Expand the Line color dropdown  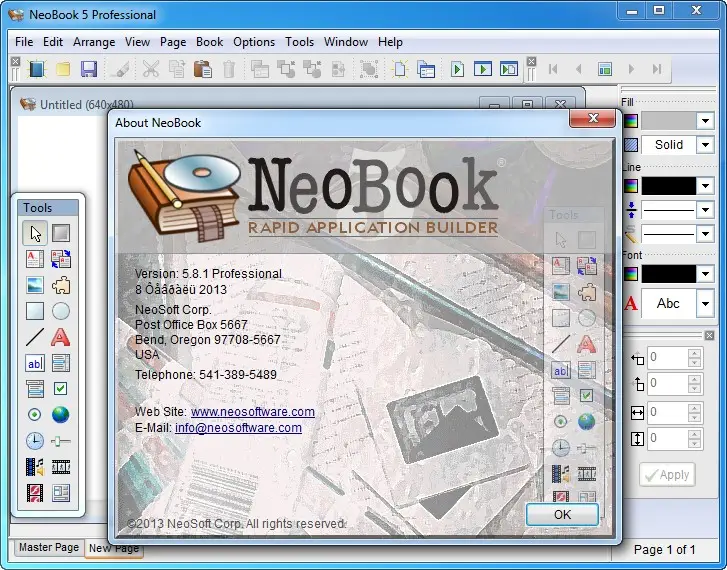coord(705,186)
